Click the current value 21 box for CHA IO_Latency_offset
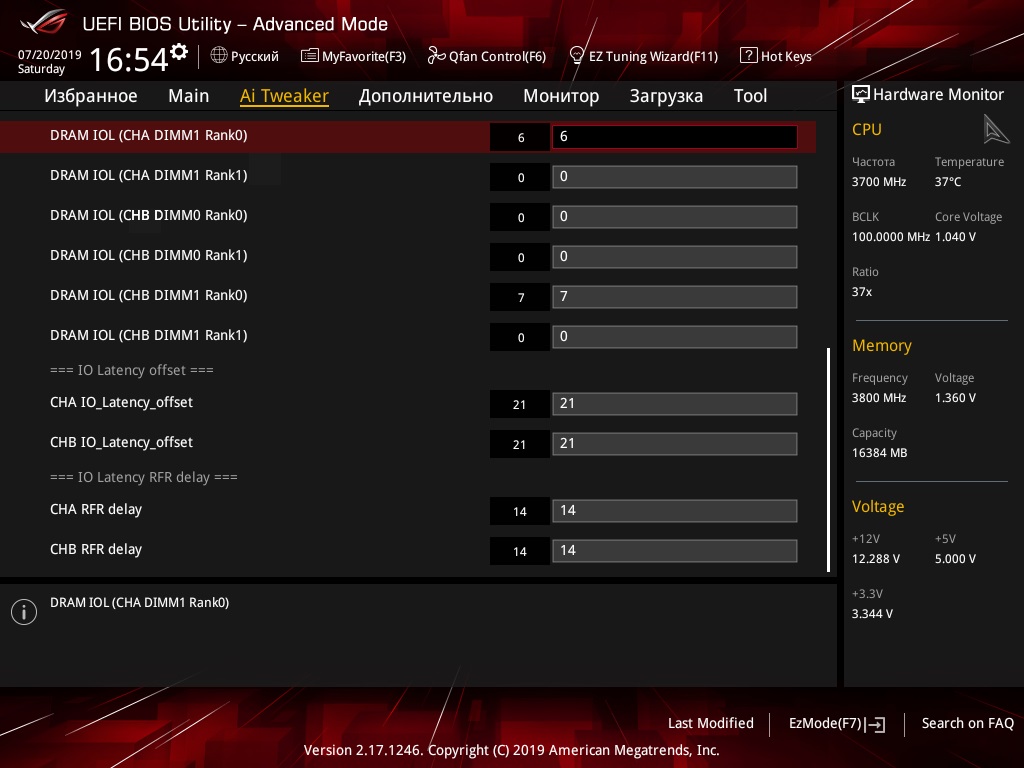The width and height of the screenshot is (1024, 768). (520, 404)
